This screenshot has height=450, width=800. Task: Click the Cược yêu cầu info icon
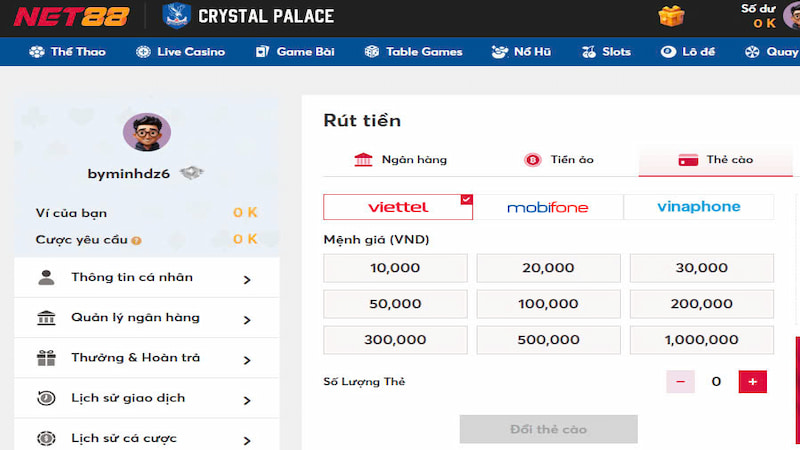(x=136, y=240)
